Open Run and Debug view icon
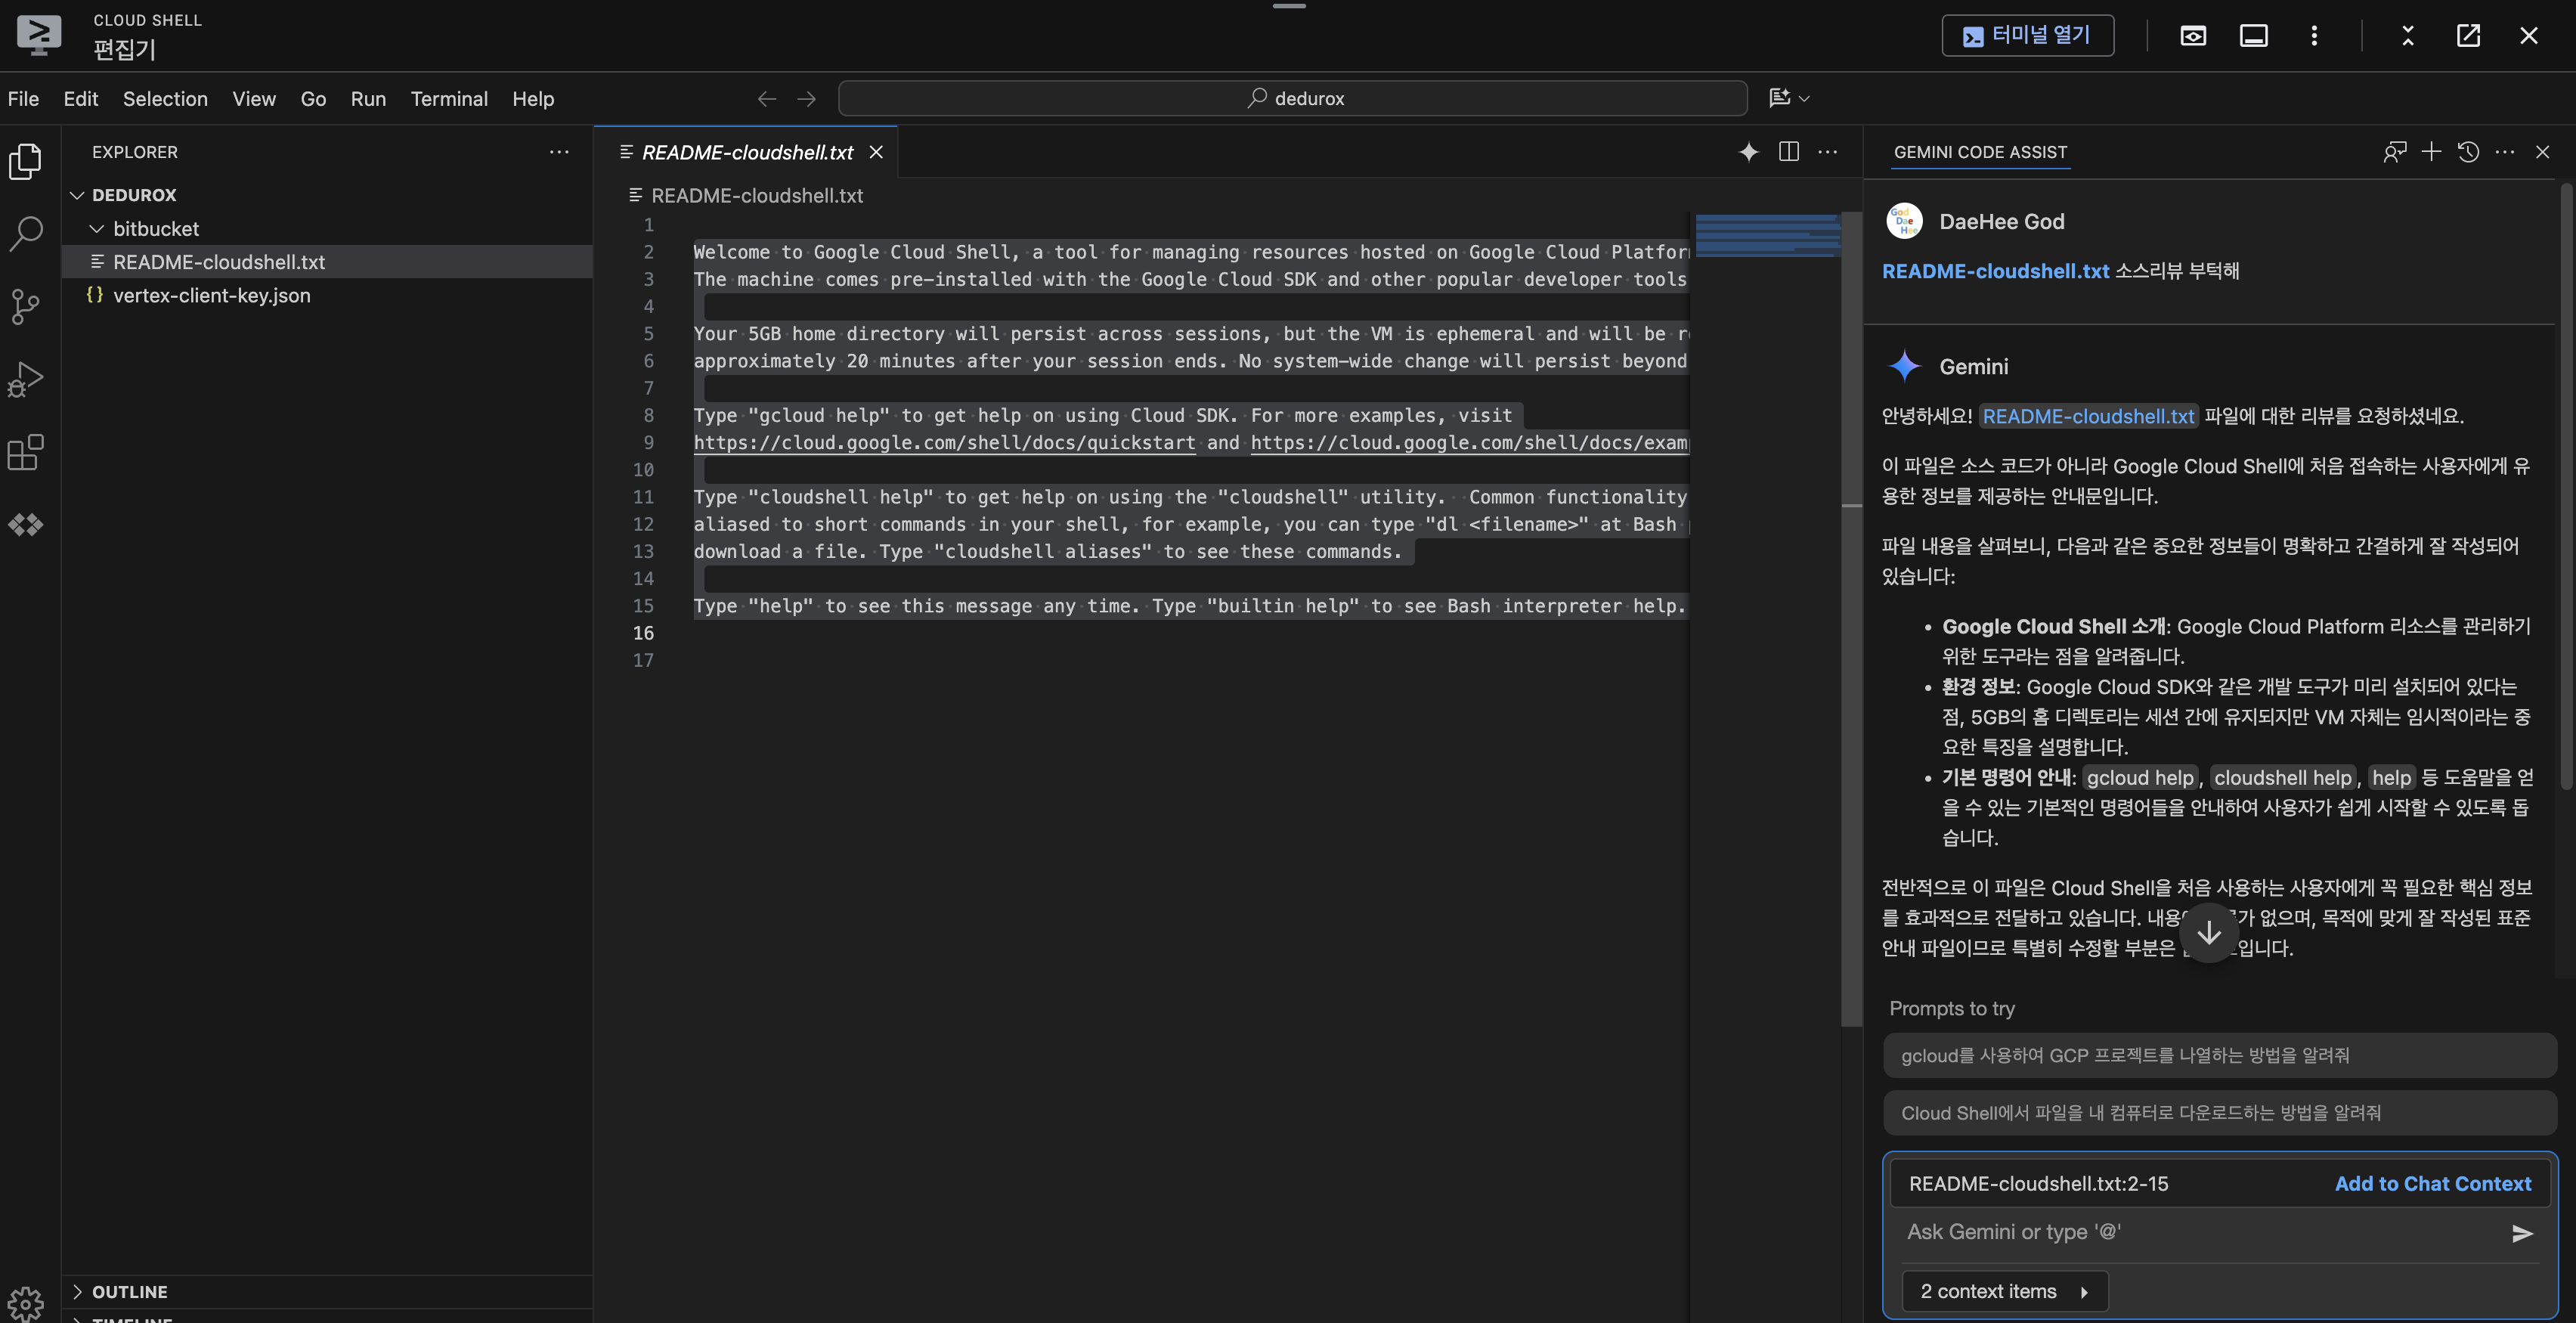This screenshot has width=2576, height=1323. point(26,379)
